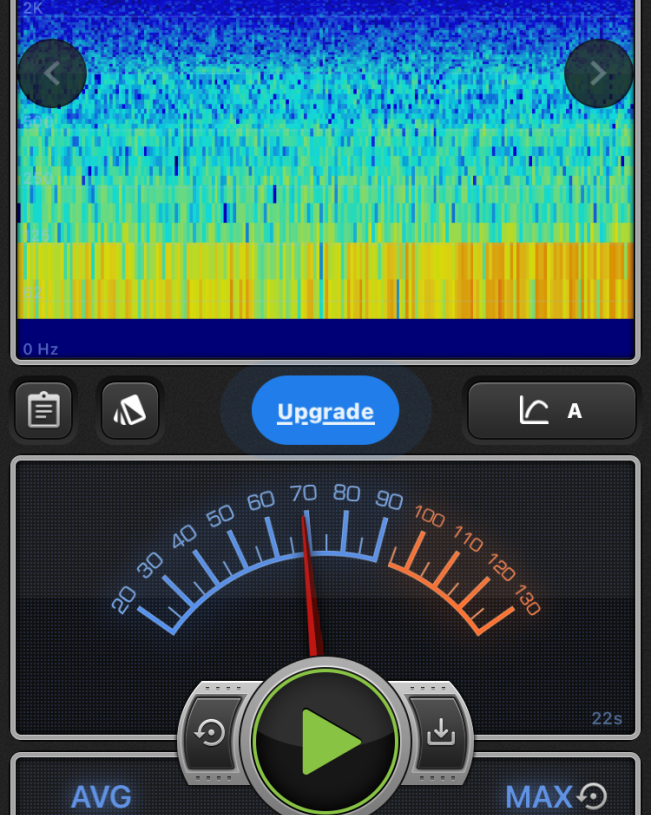Click the blue Upgrade button
651x815 pixels.
coord(325,411)
